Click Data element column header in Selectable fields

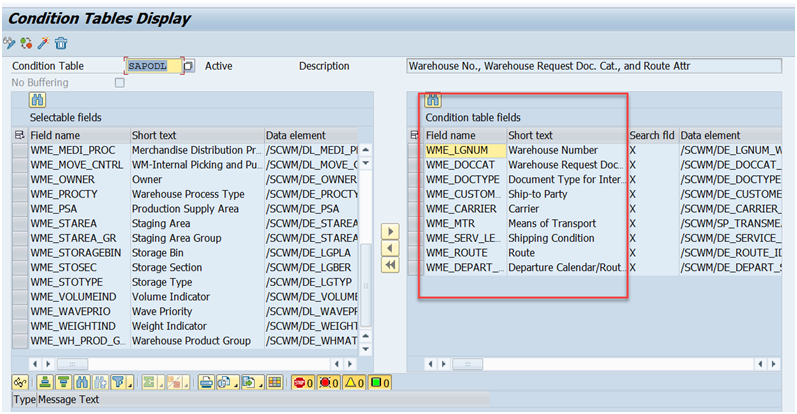[311, 135]
